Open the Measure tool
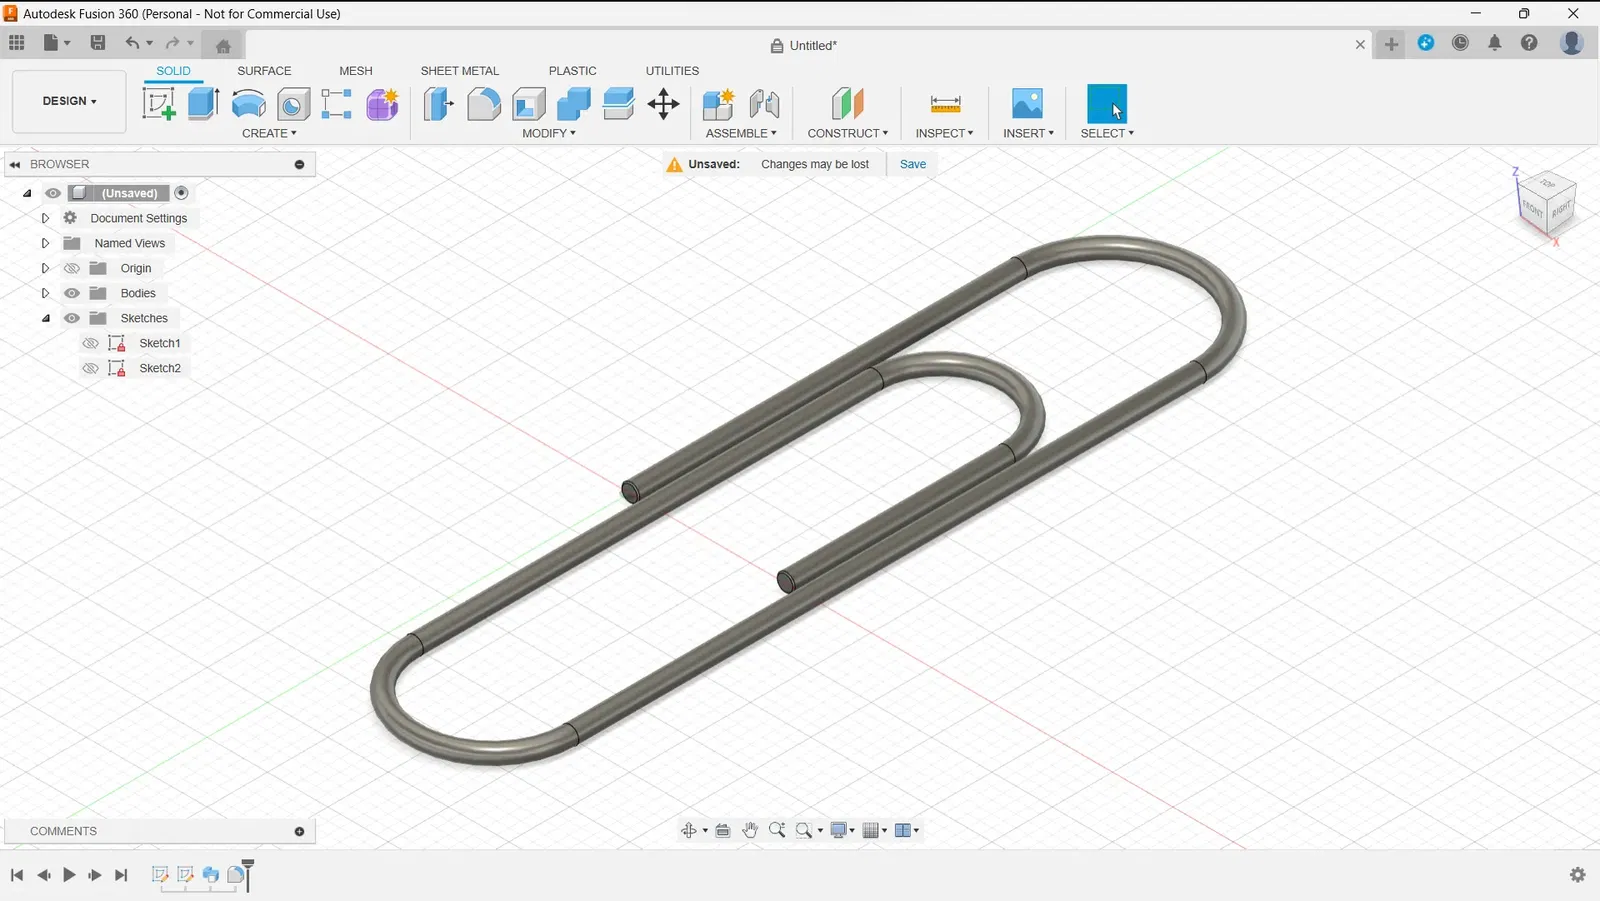 945,104
